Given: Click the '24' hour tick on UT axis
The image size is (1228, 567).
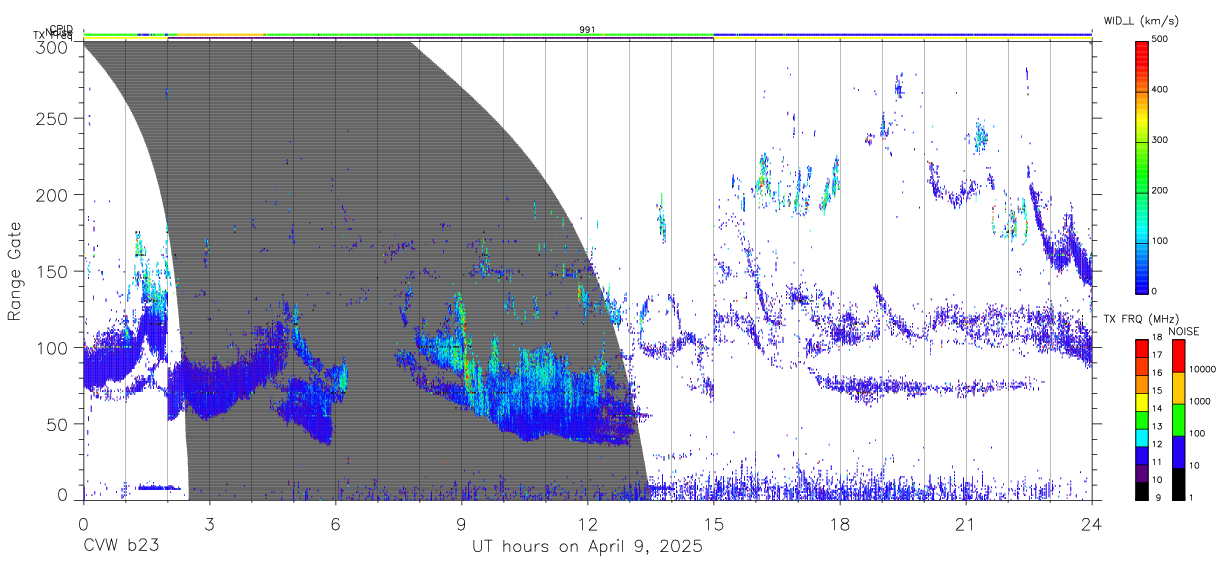Looking at the screenshot, I should [x=1092, y=524].
